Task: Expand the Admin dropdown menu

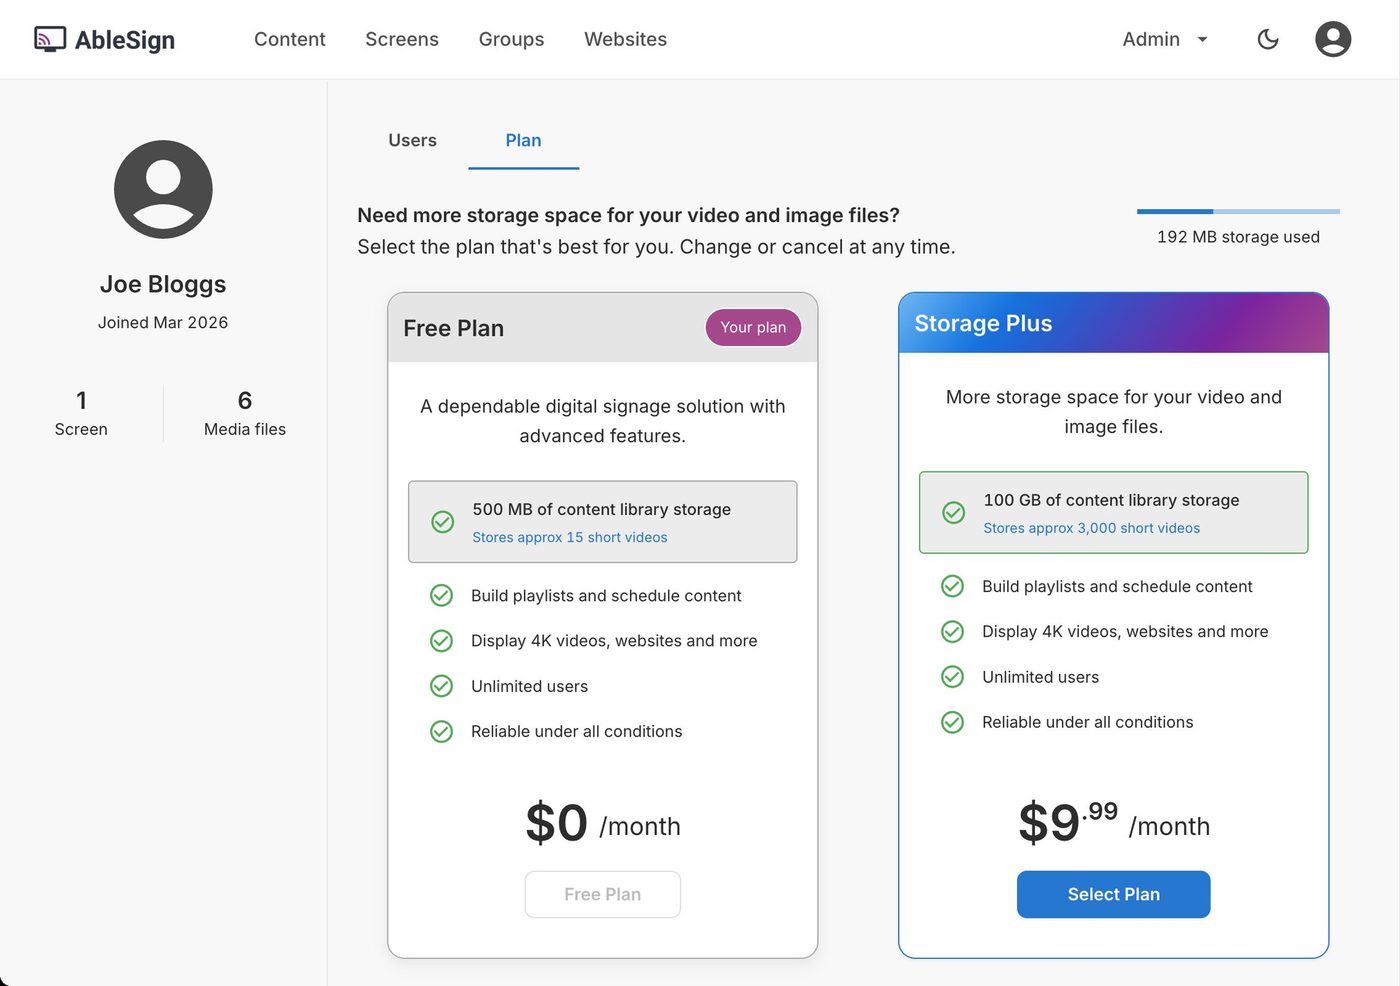Action: tap(1165, 39)
